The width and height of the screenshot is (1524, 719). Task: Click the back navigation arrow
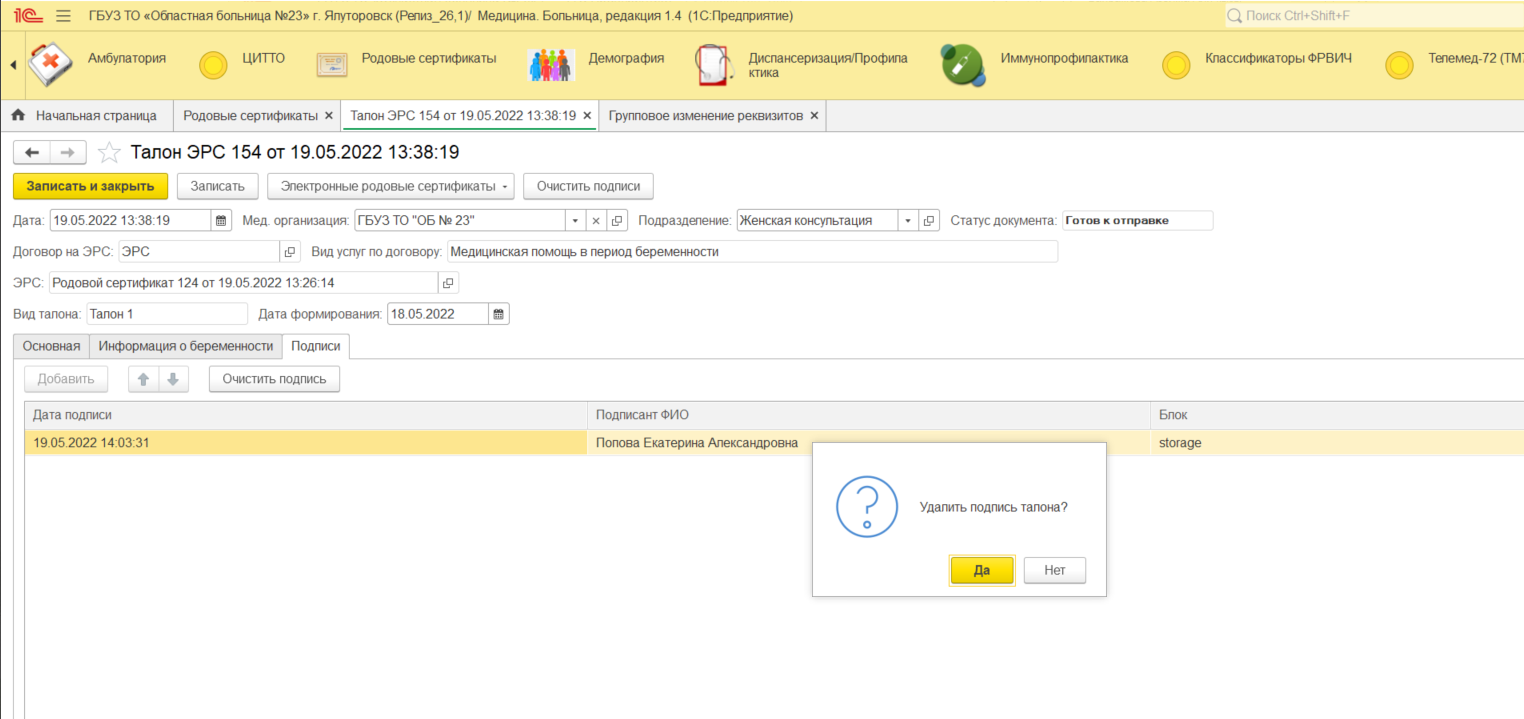tap(32, 152)
